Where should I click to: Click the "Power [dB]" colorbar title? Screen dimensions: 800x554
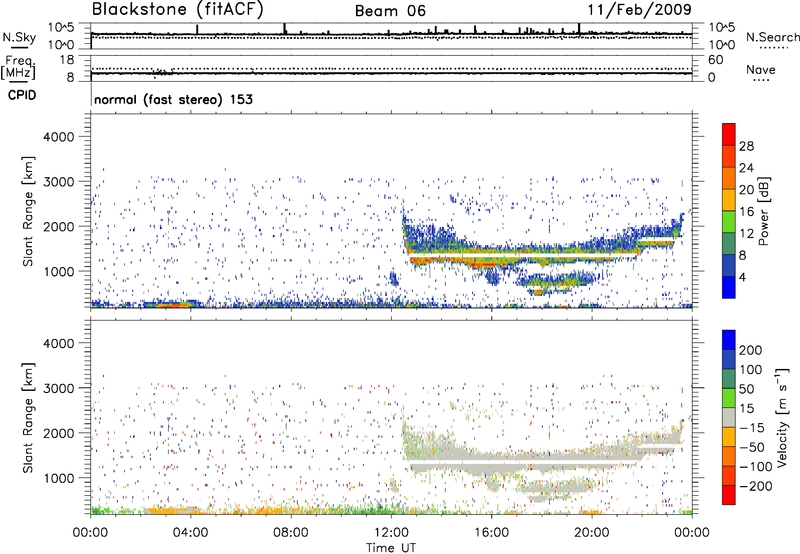[x=763, y=211]
